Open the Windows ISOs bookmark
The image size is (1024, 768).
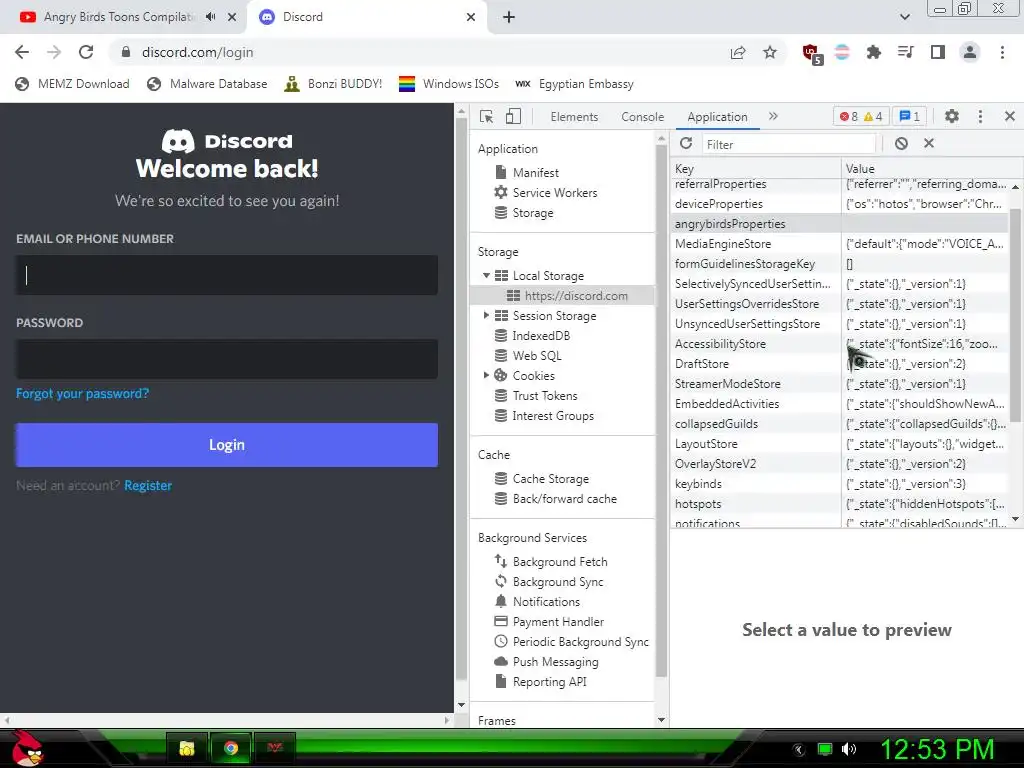point(449,84)
